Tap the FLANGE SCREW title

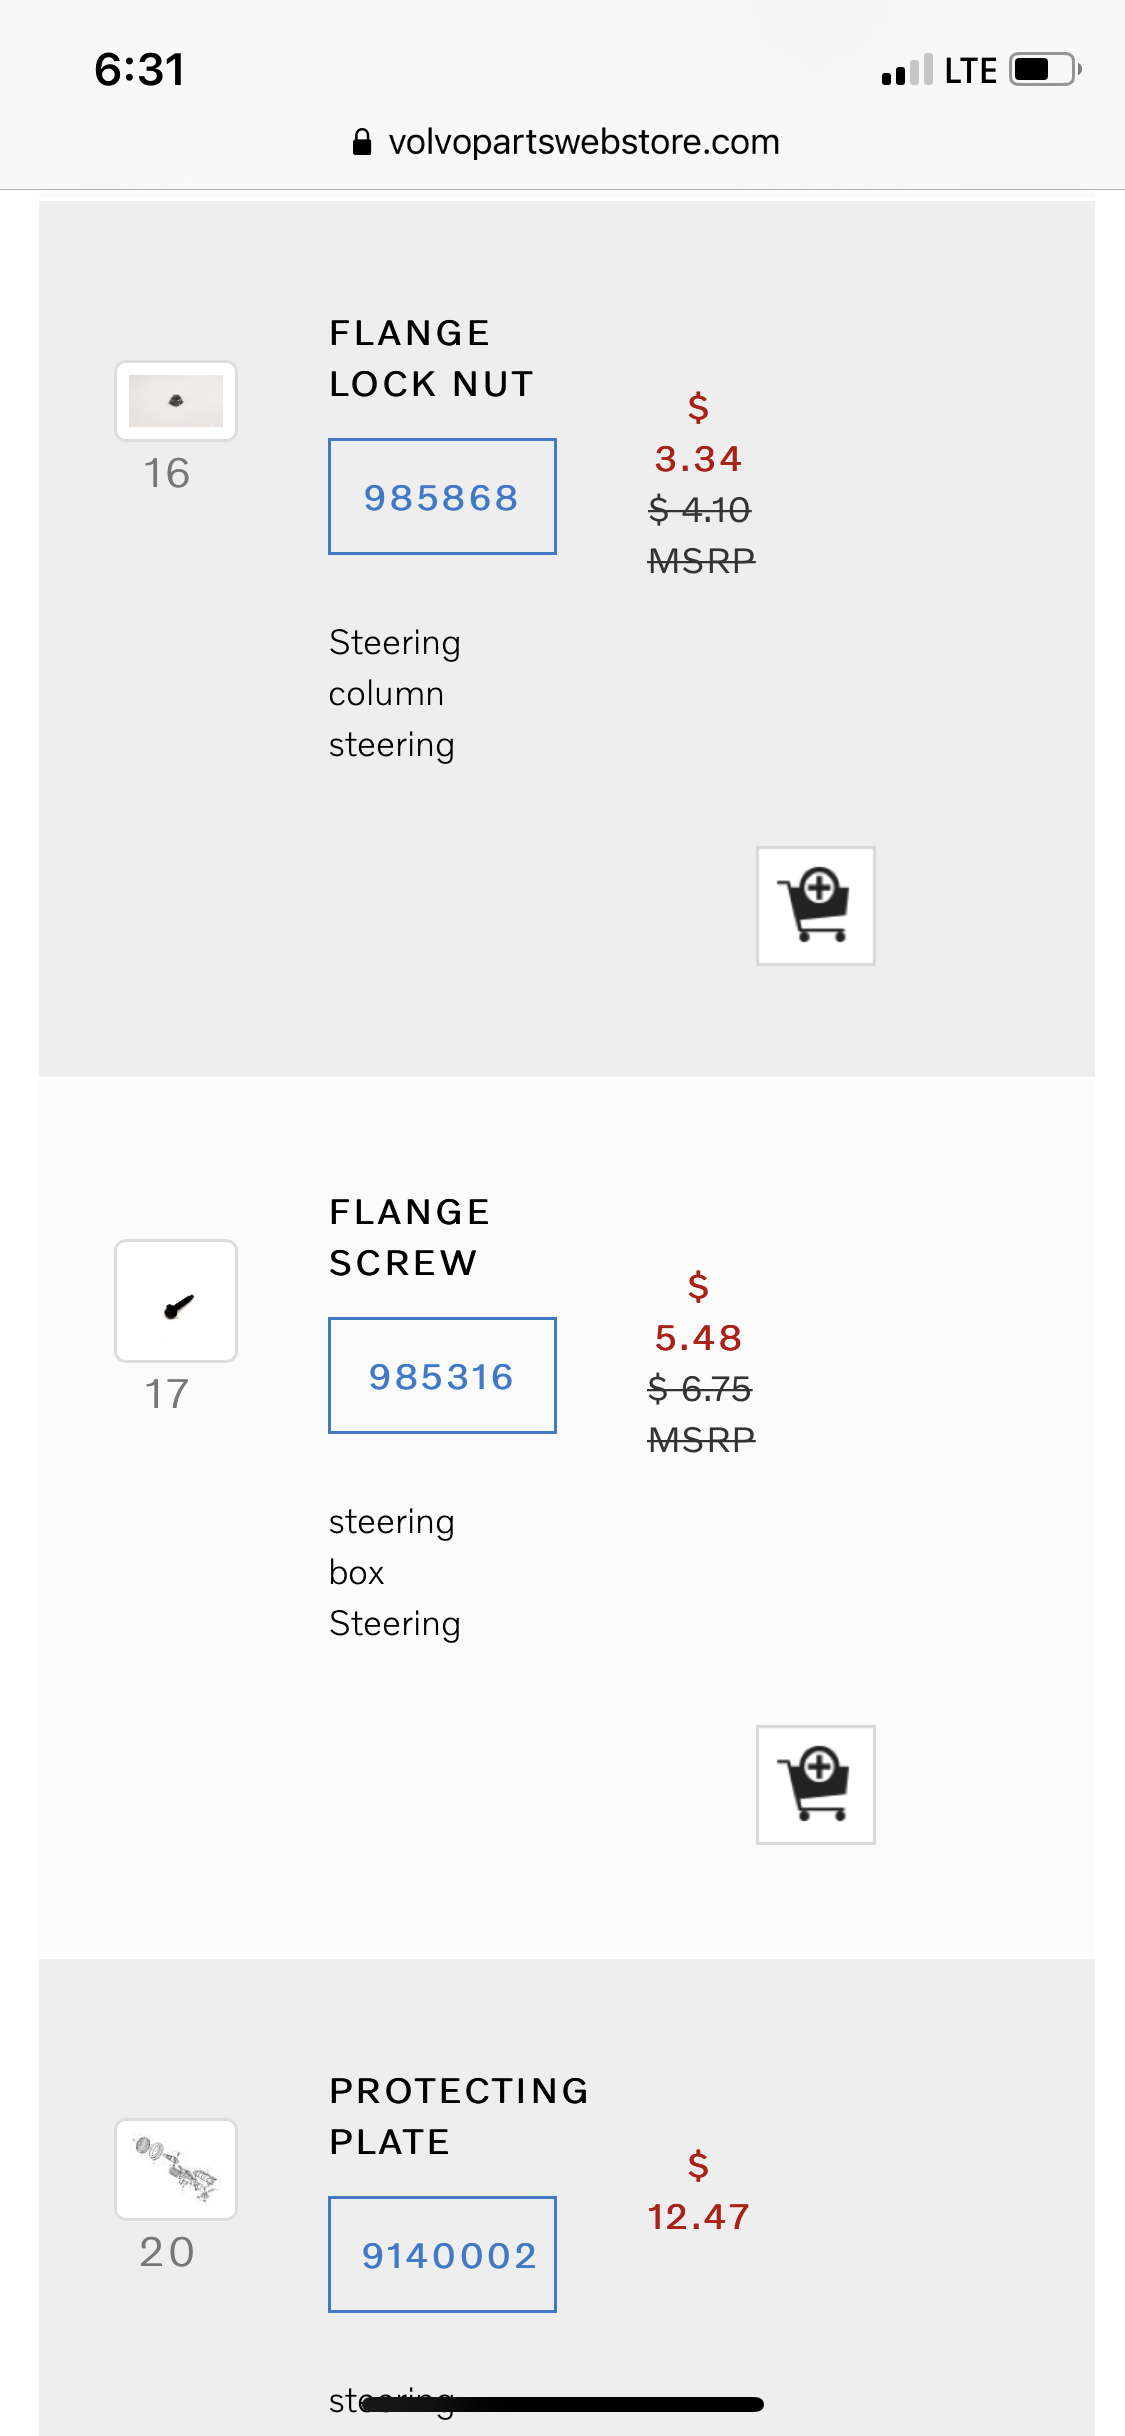click(x=410, y=1238)
